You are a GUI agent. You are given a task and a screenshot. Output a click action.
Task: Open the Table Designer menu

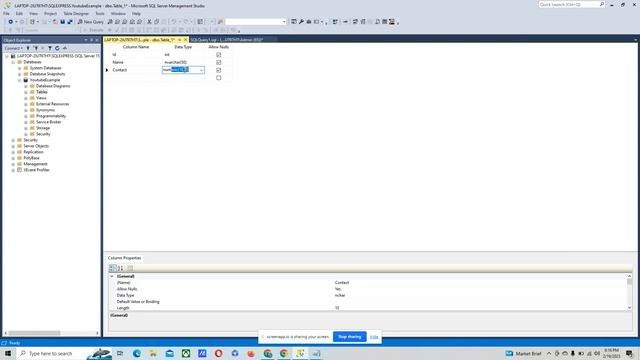coord(76,13)
